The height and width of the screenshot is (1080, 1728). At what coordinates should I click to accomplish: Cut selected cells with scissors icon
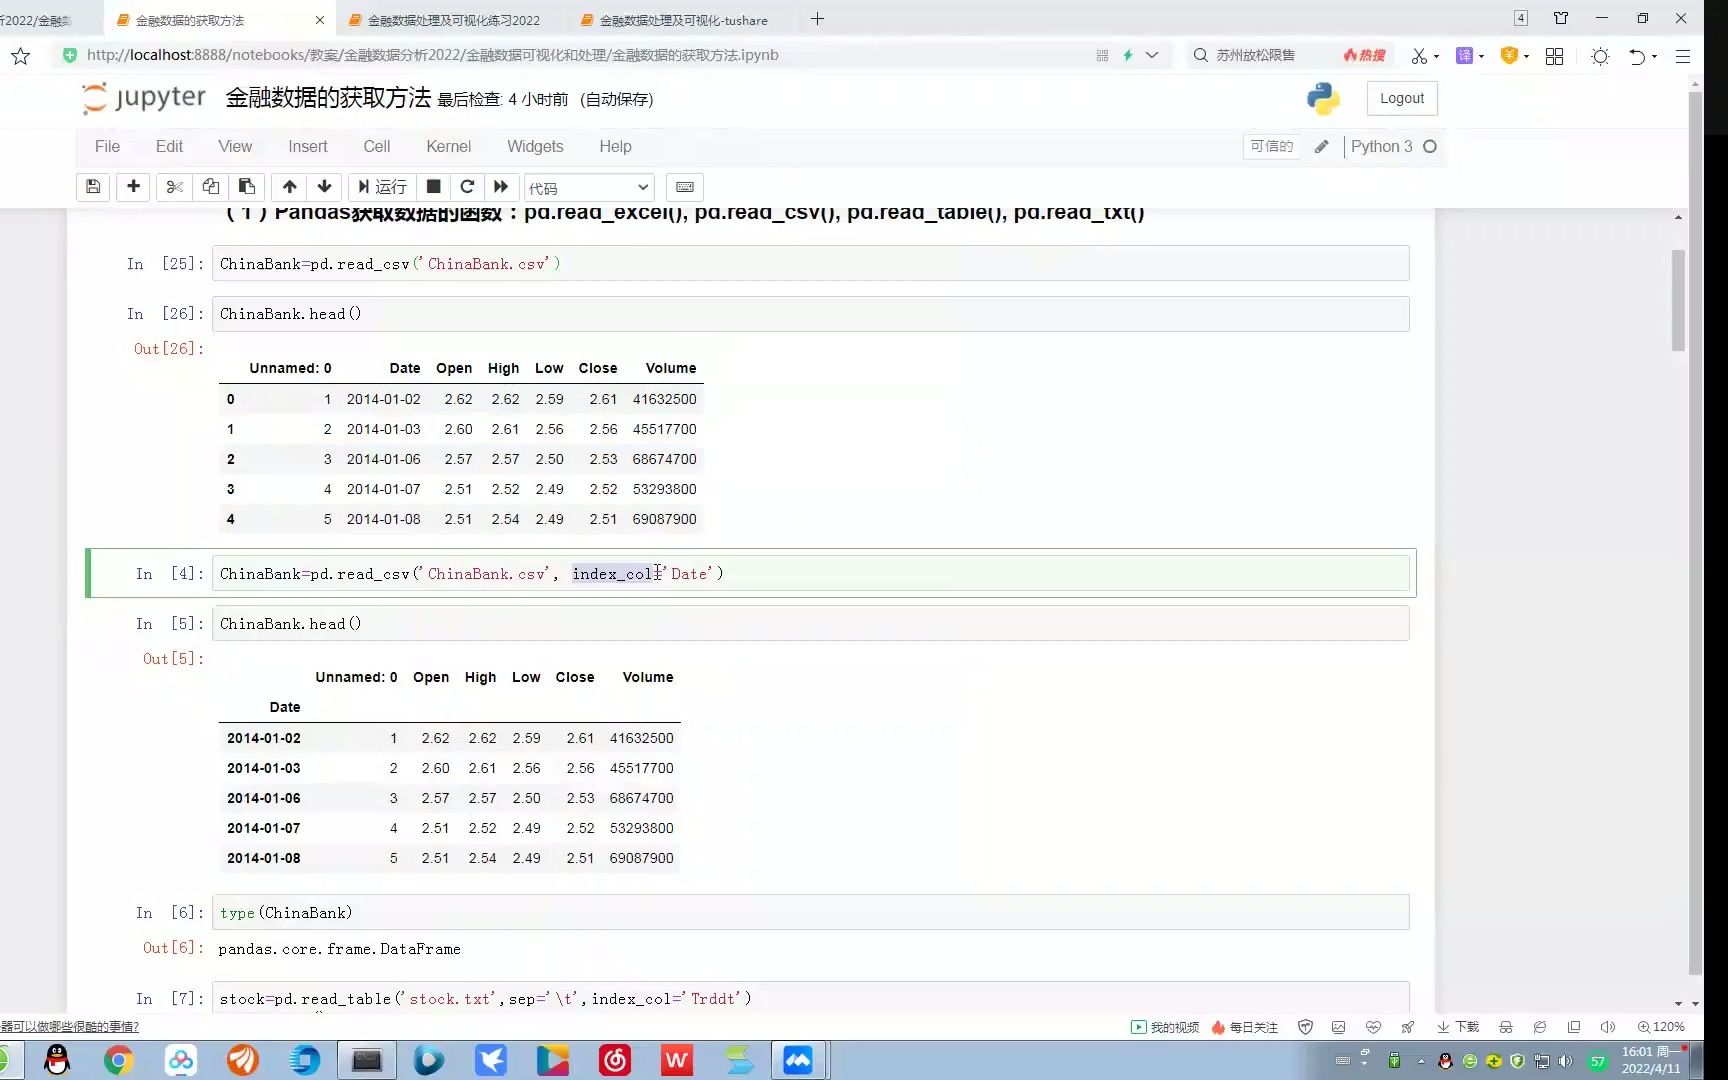coord(174,187)
